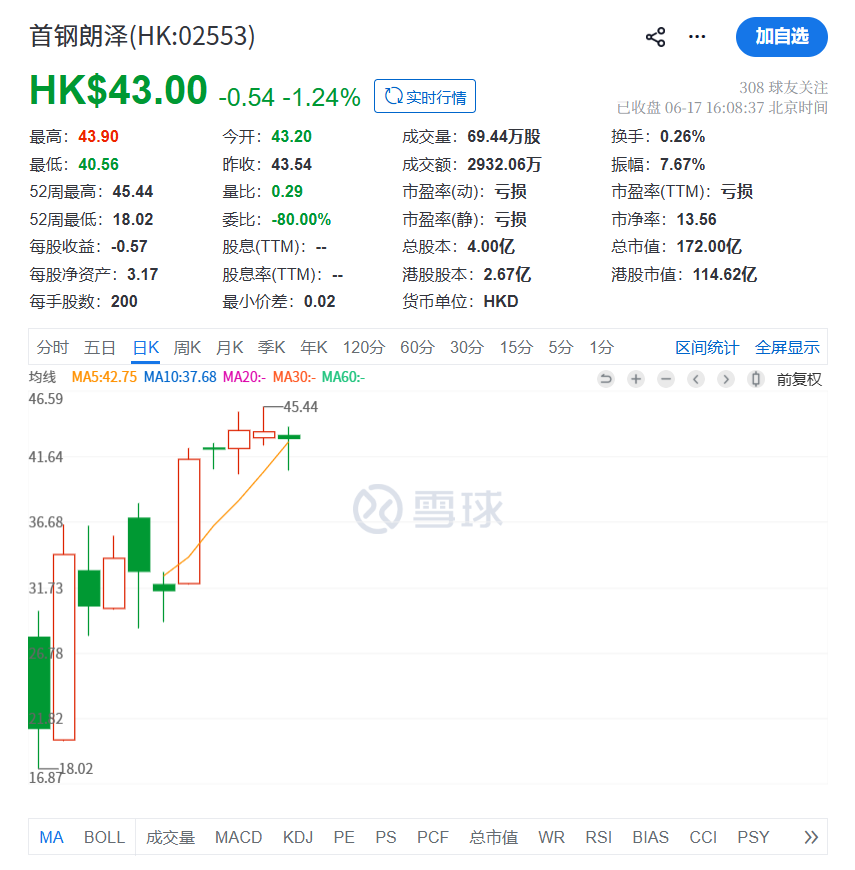Show the PE indicator
This screenshot has height=870, width=855.
click(344, 837)
